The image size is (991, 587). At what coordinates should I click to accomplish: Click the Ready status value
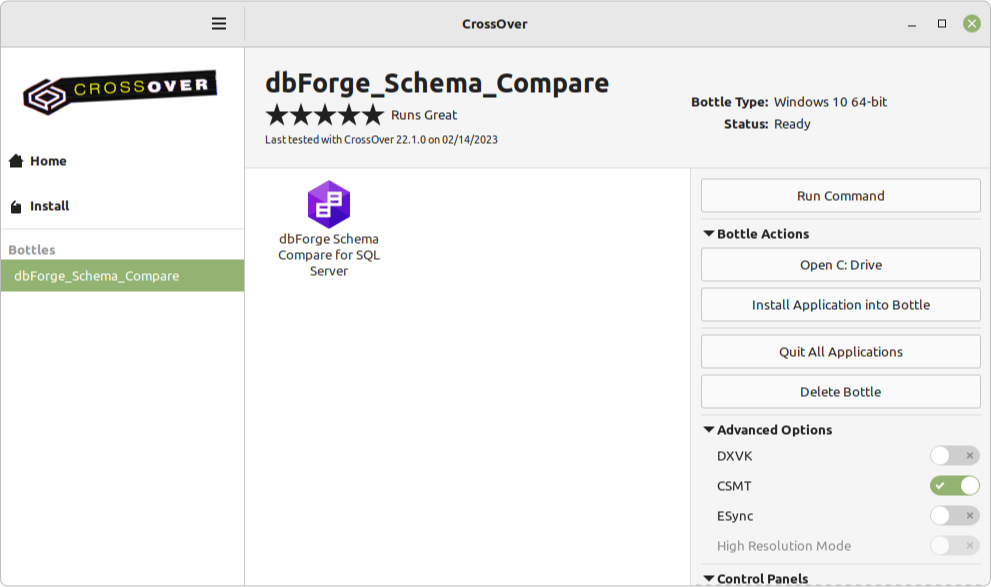(792, 124)
